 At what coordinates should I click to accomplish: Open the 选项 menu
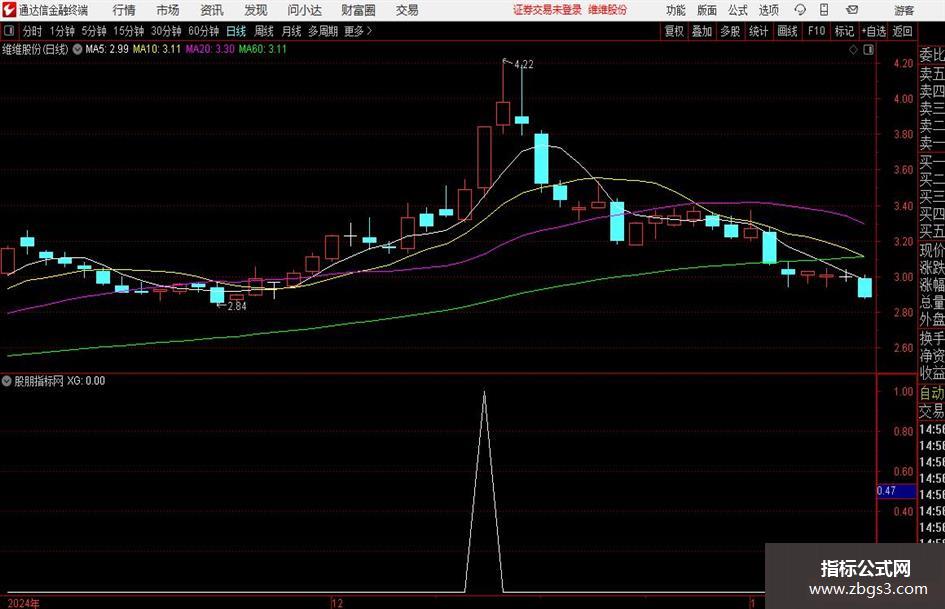(x=768, y=10)
